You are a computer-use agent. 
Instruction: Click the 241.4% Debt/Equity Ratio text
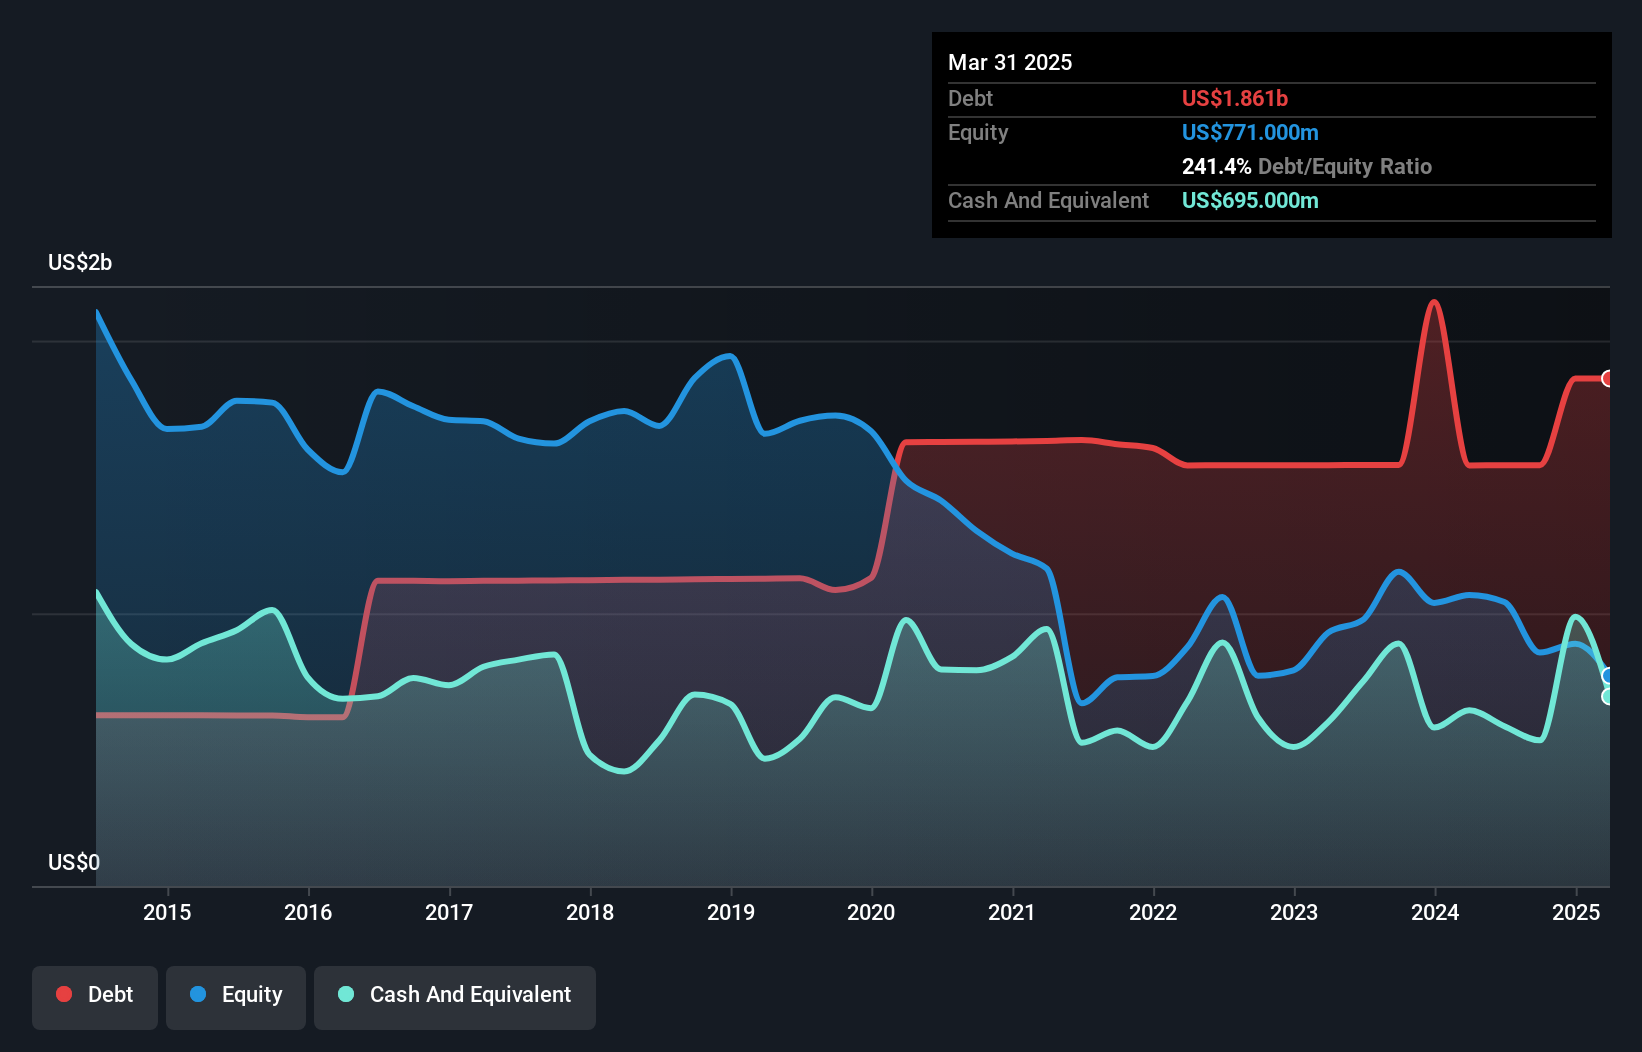click(x=1307, y=166)
